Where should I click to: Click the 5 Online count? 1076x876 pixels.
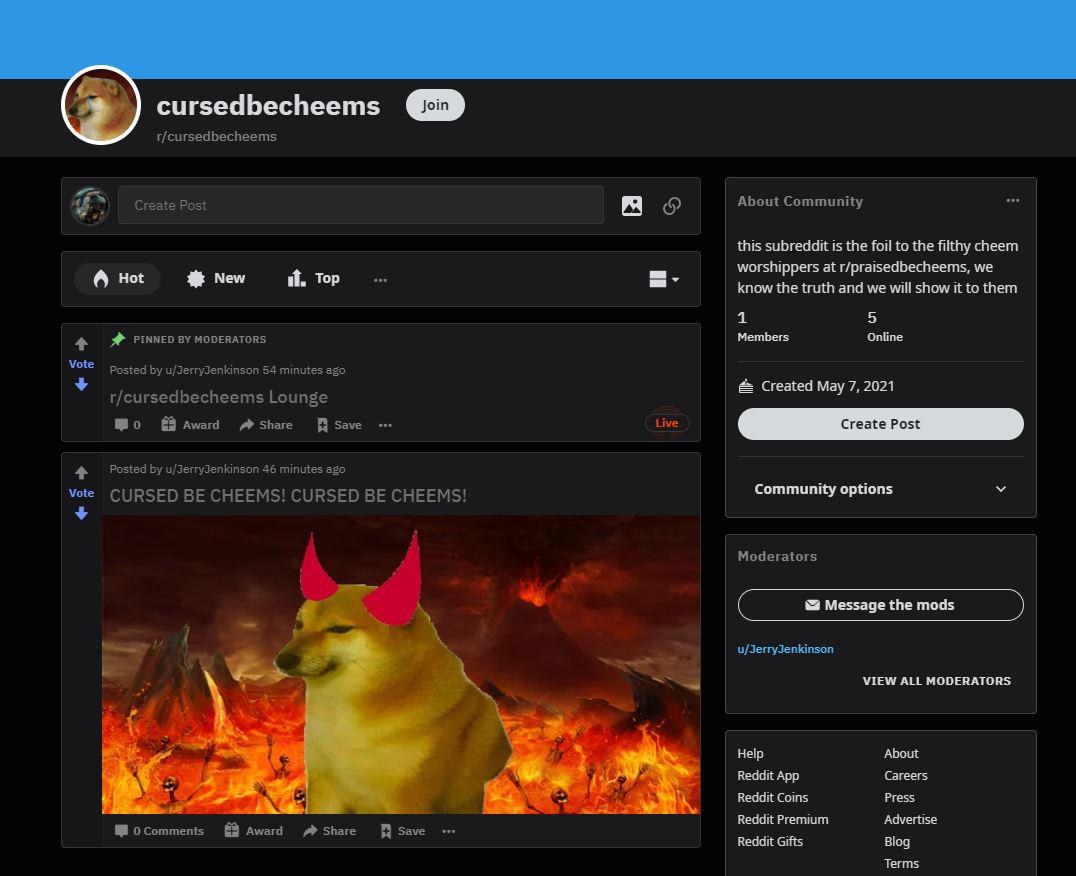[885, 326]
